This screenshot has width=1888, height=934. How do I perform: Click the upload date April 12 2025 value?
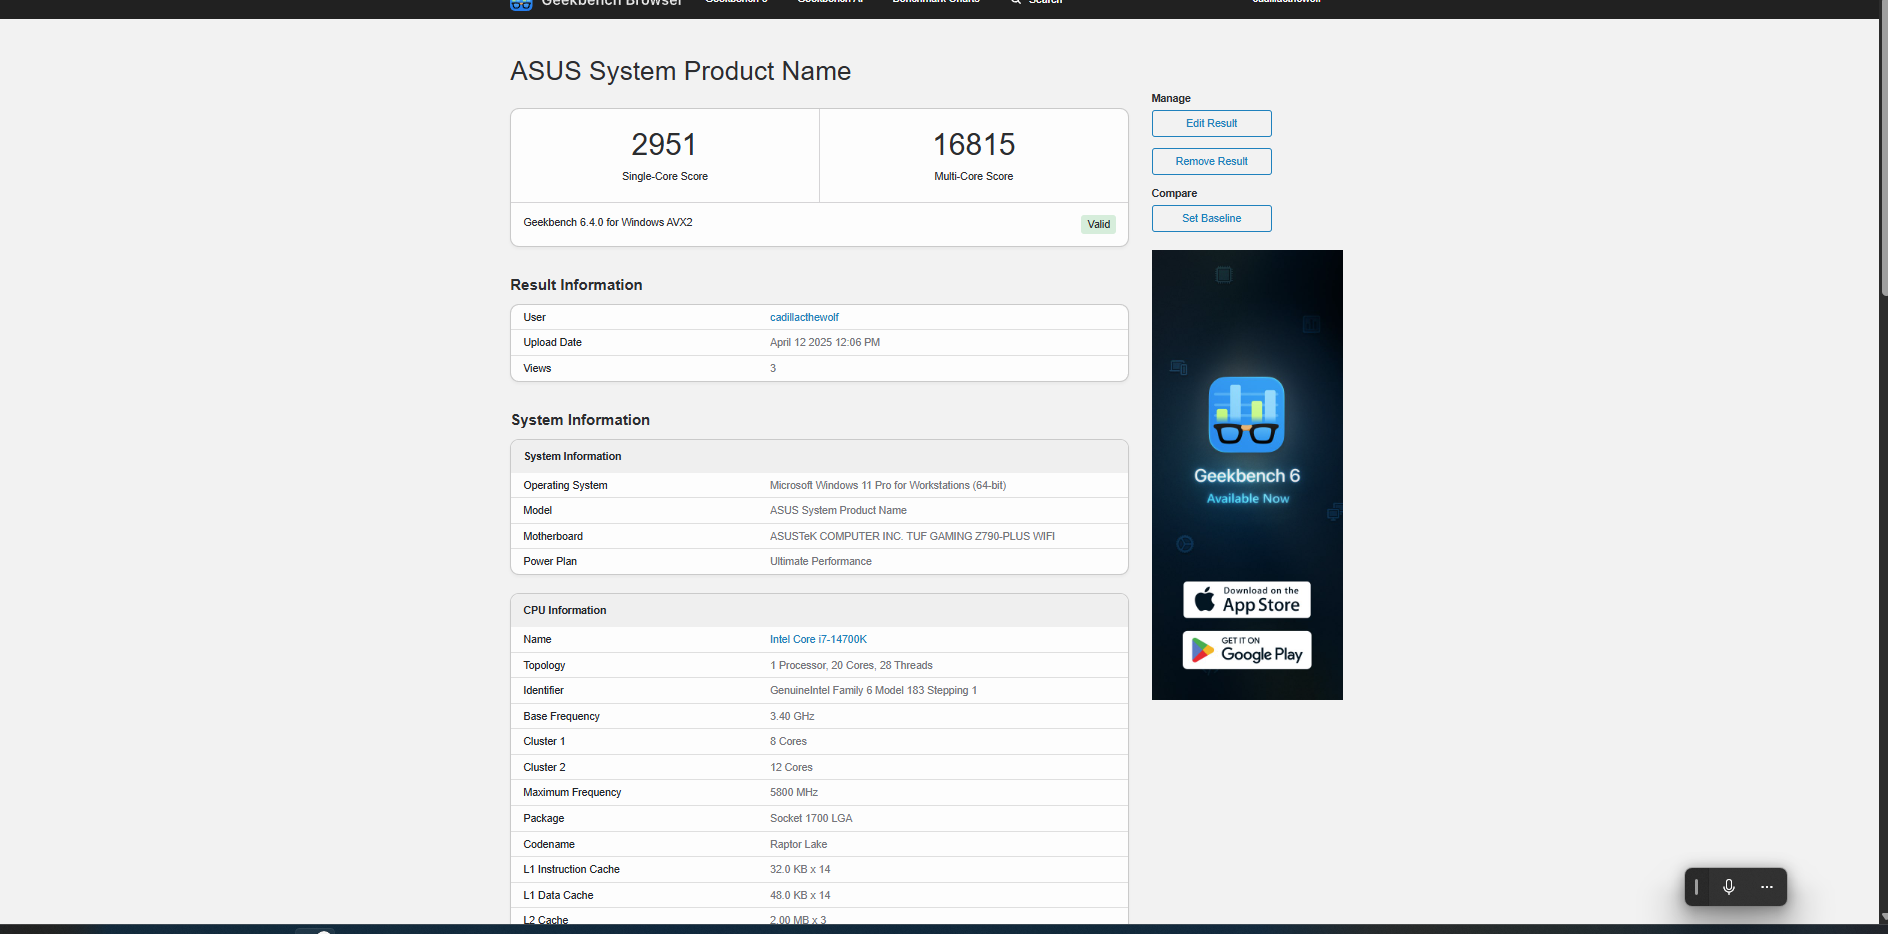825,342
